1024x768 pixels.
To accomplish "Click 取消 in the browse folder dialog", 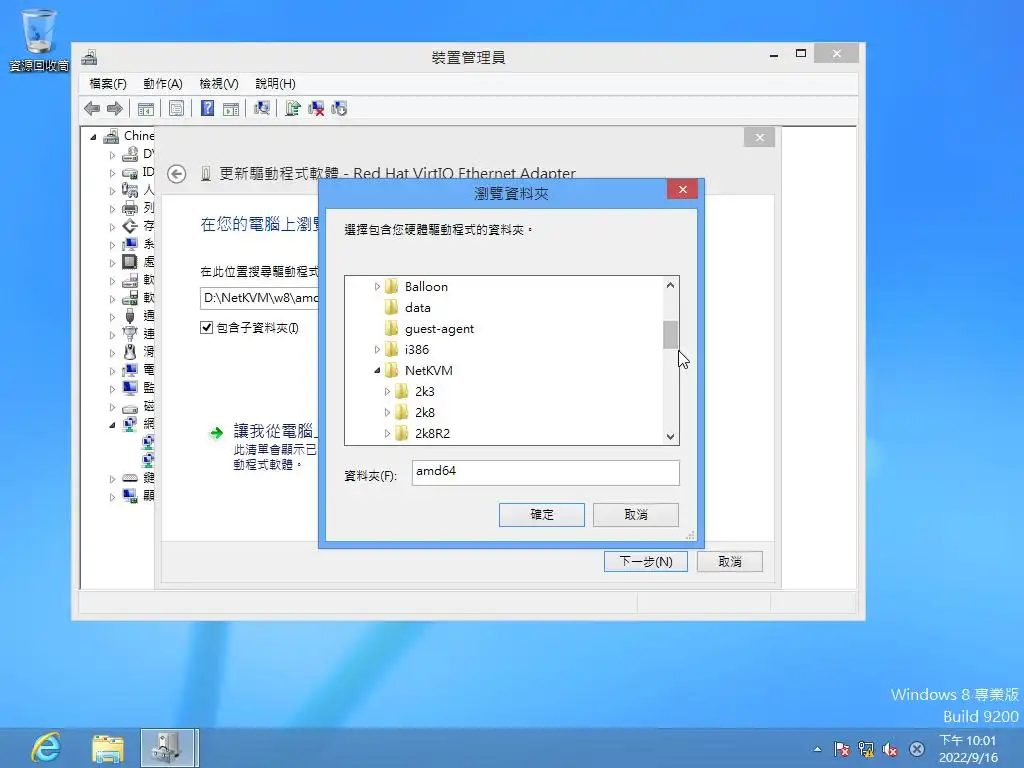I will pos(635,515).
